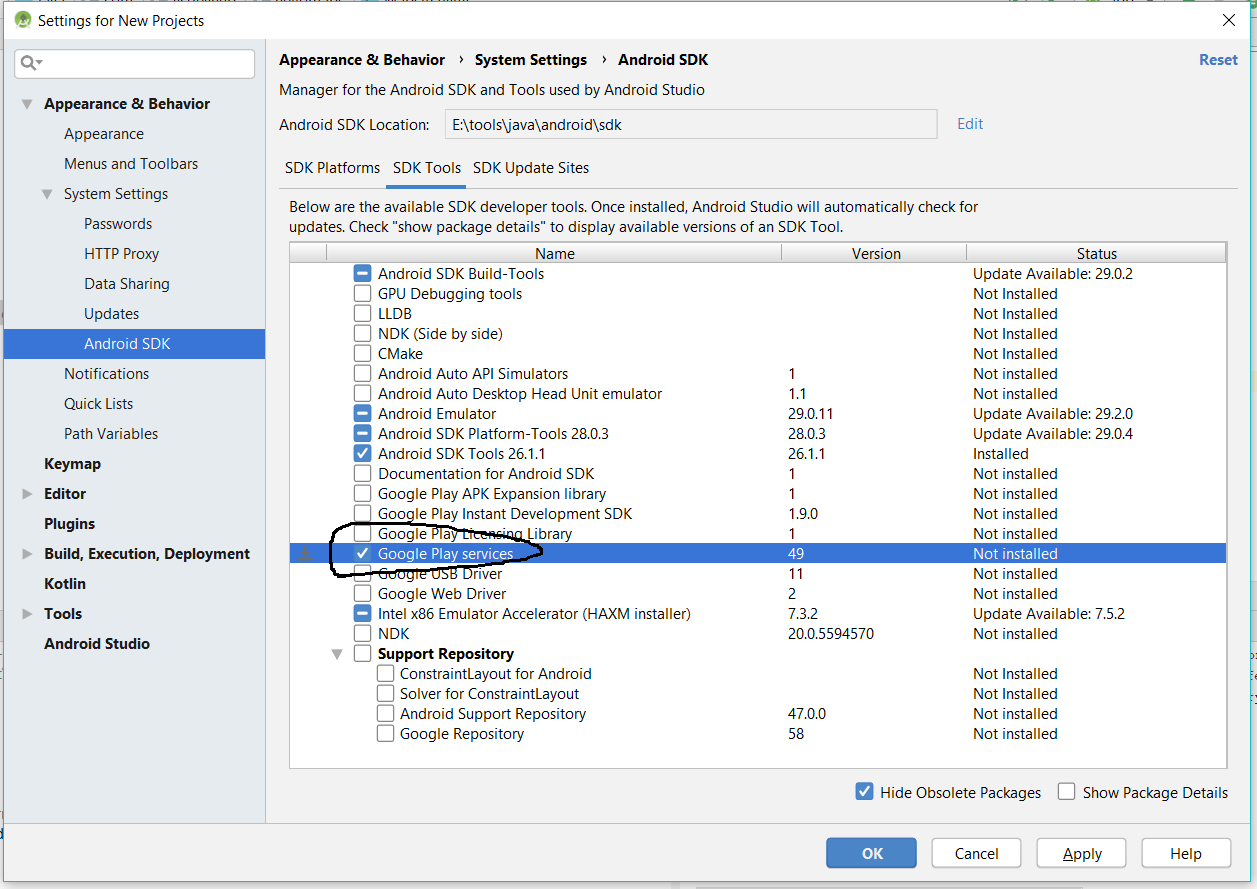1257x889 pixels.
Task: Collapse the System Settings tree node
Action: [x=47, y=194]
